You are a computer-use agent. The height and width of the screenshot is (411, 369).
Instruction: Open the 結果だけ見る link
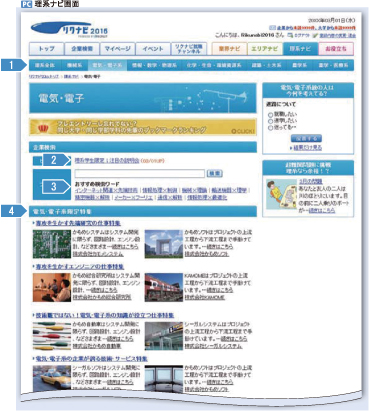(x=308, y=147)
